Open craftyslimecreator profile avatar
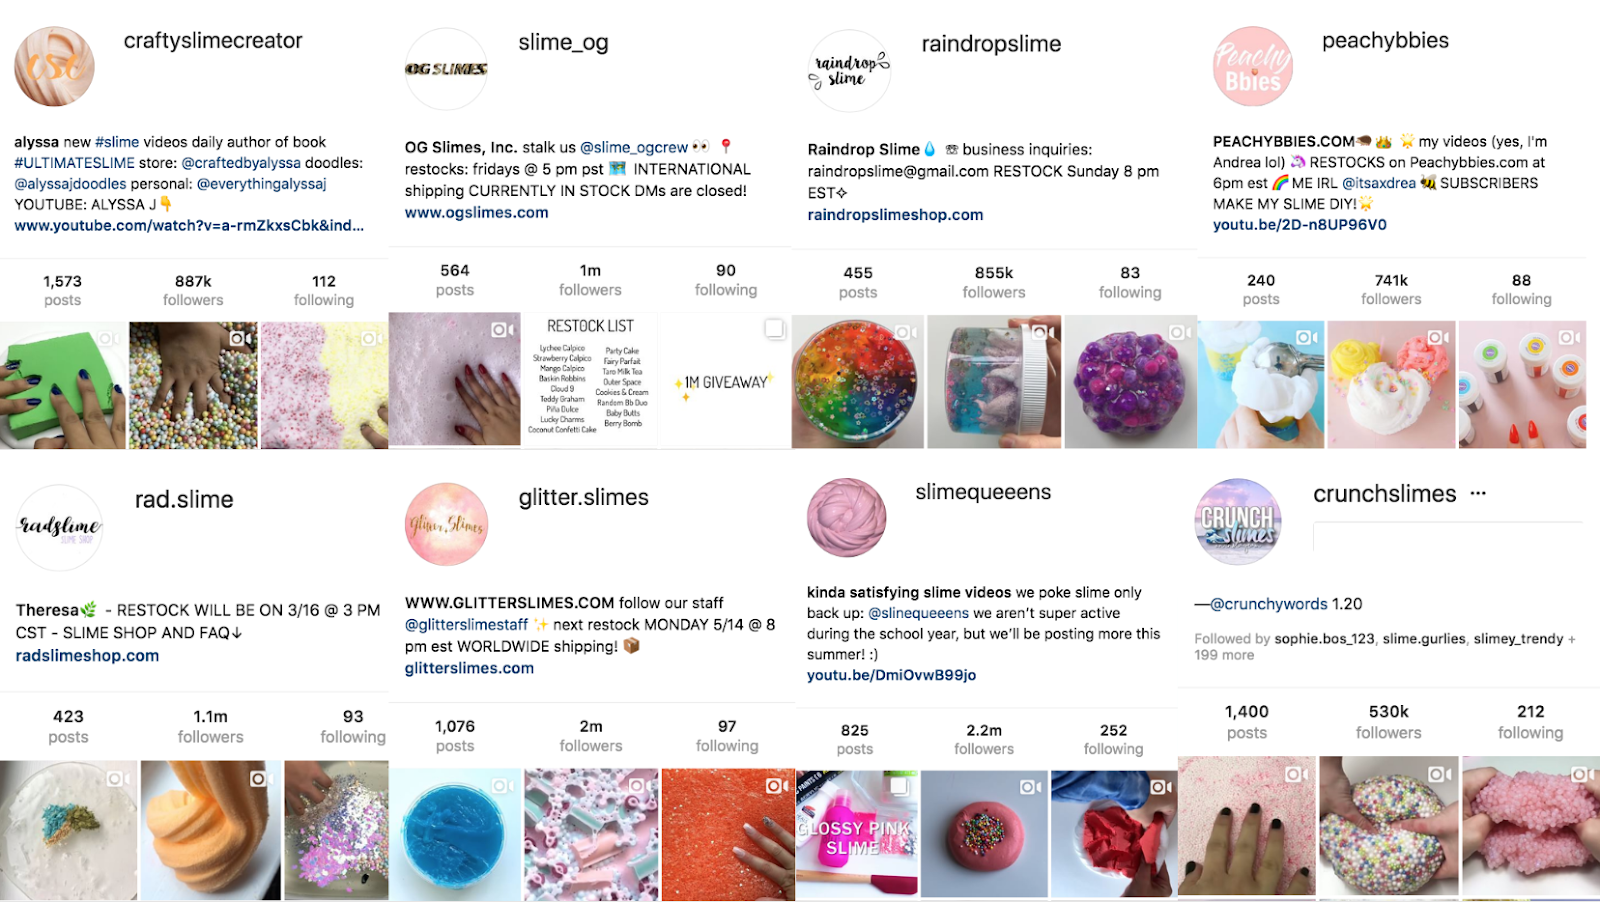This screenshot has height=902, width=1600. [54, 67]
